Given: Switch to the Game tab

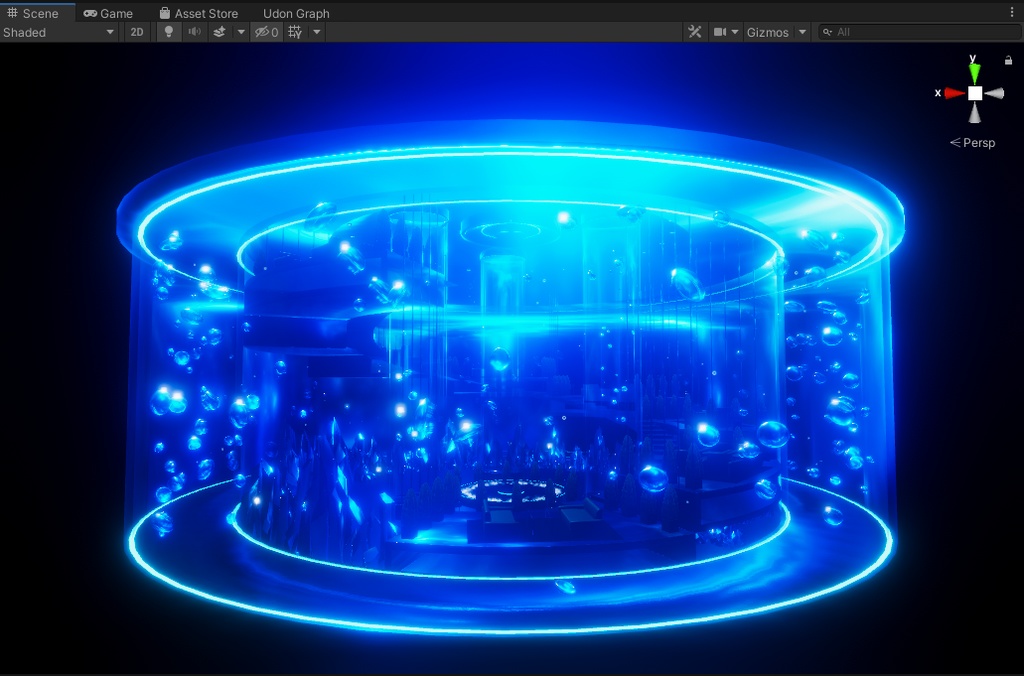Looking at the screenshot, I should coord(109,13).
